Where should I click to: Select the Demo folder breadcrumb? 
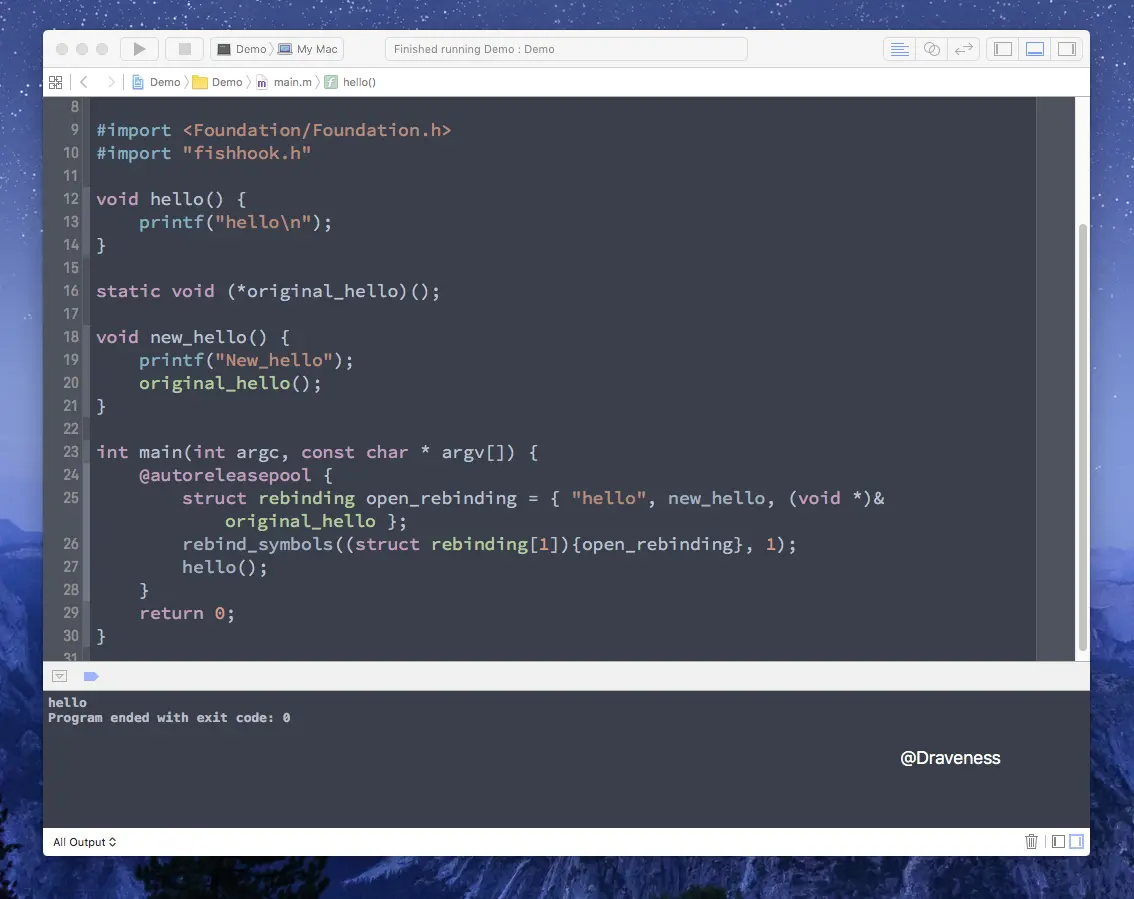coord(218,82)
